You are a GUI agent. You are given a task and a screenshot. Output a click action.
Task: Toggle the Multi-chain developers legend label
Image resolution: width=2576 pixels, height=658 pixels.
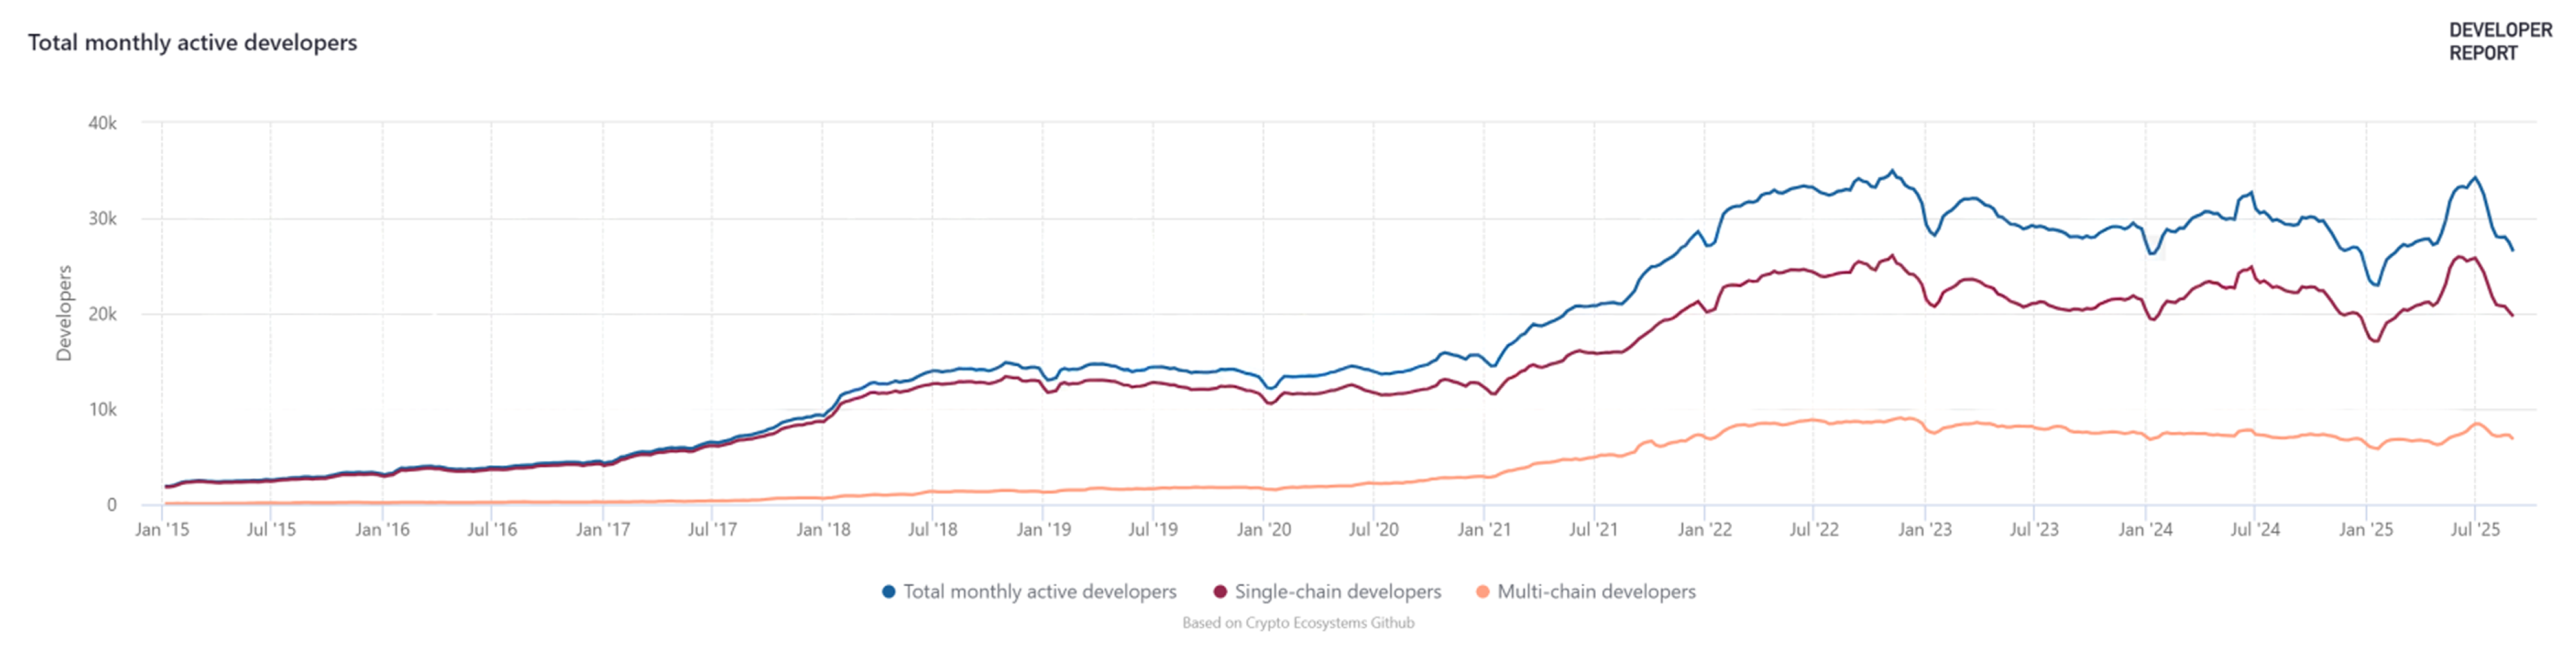tap(1596, 592)
